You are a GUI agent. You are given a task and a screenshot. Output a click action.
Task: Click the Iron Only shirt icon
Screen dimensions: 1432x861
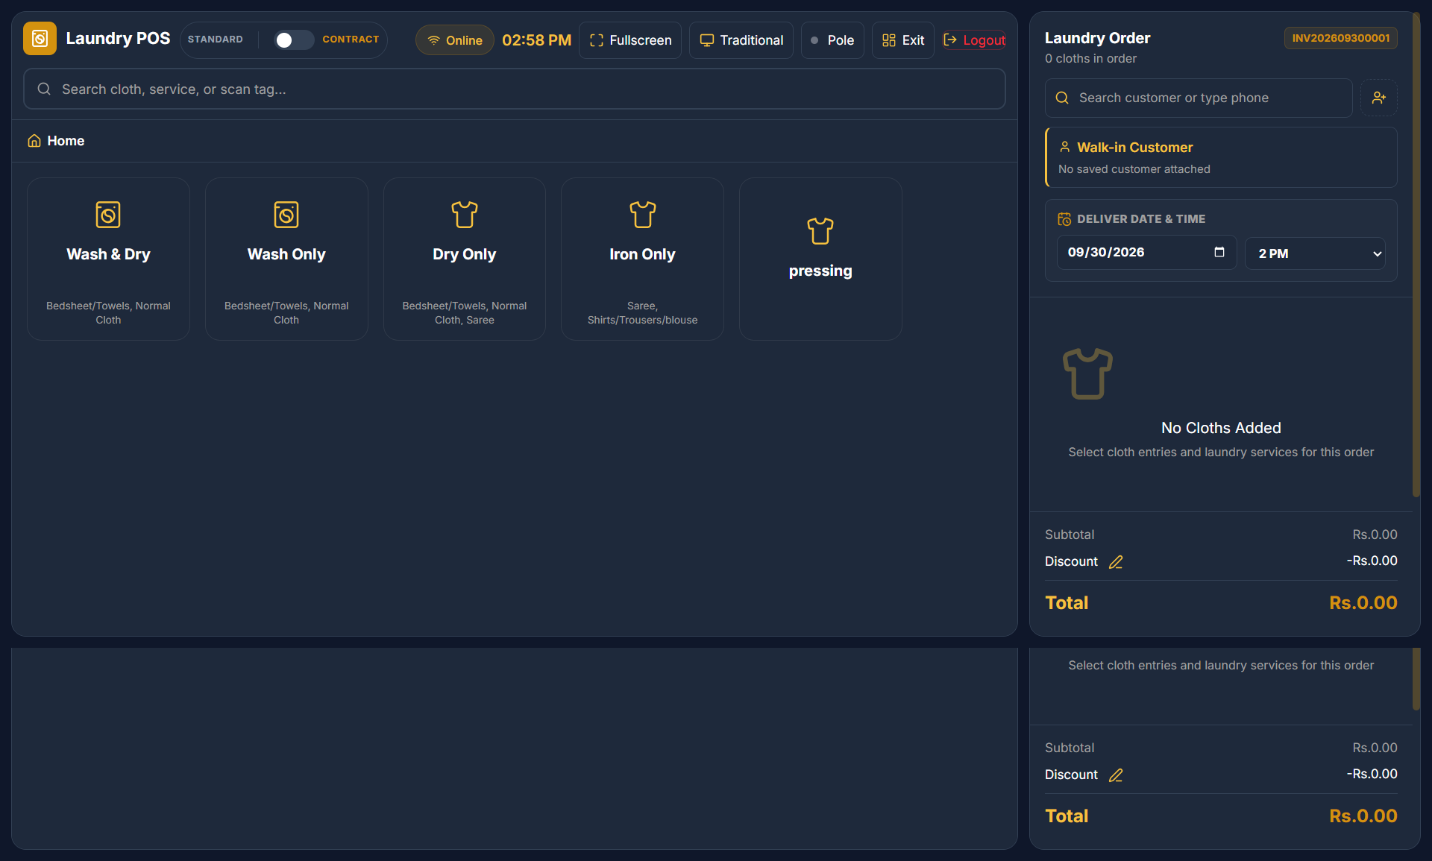pos(642,214)
